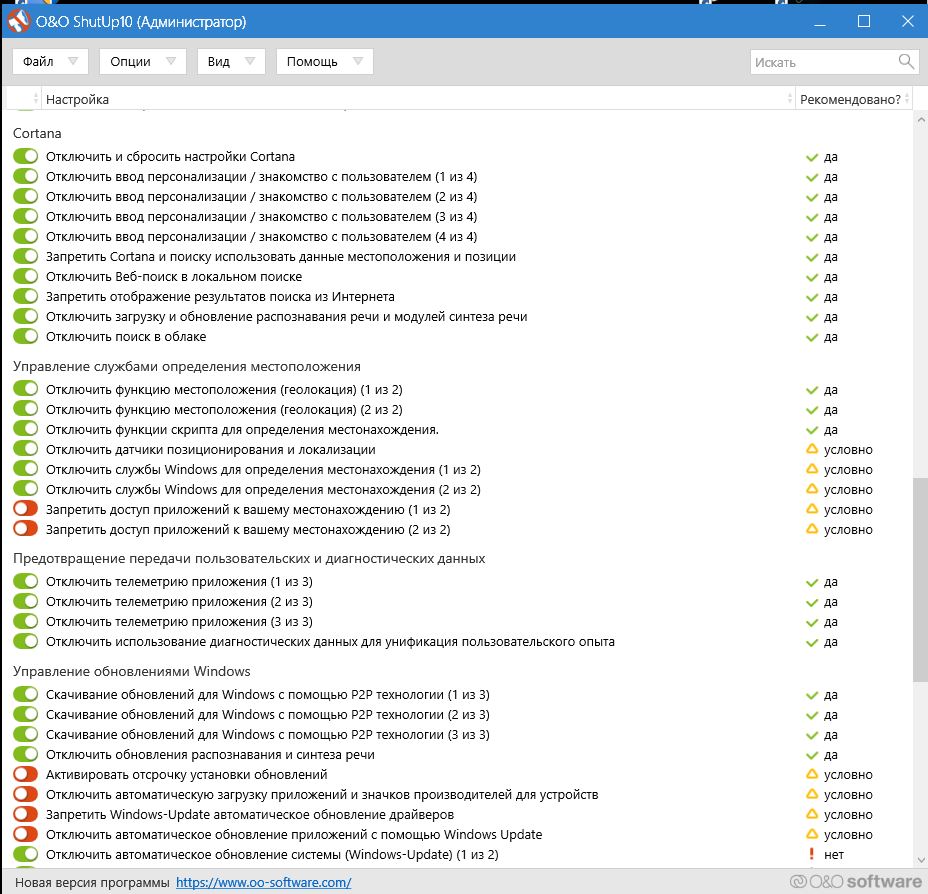Toggle 'Отключить поиск в облаке' switch
This screenshot has width=928, height=894.
[x=25, y=336]
